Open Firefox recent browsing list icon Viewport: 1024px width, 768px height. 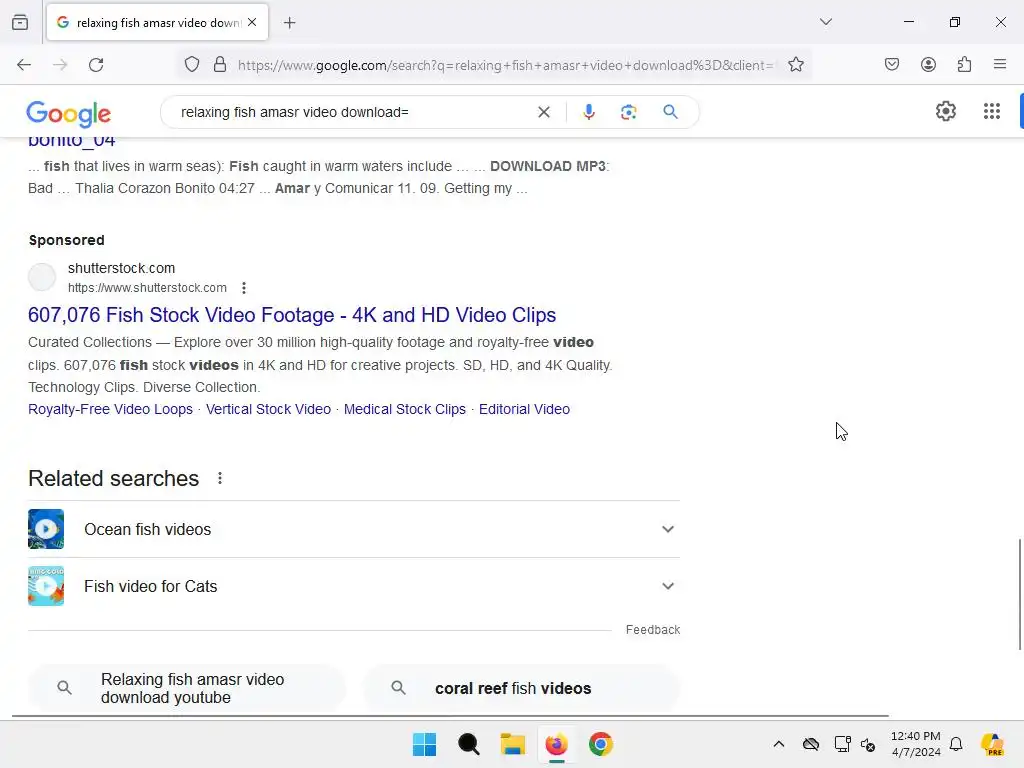tap(20, 22)
